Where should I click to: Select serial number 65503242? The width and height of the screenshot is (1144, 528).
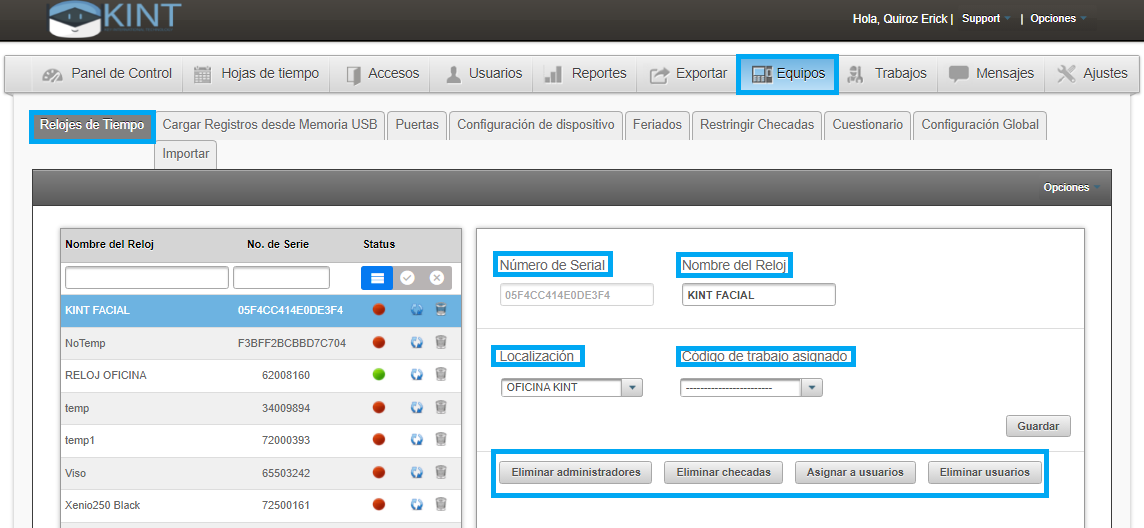(286, 473)
